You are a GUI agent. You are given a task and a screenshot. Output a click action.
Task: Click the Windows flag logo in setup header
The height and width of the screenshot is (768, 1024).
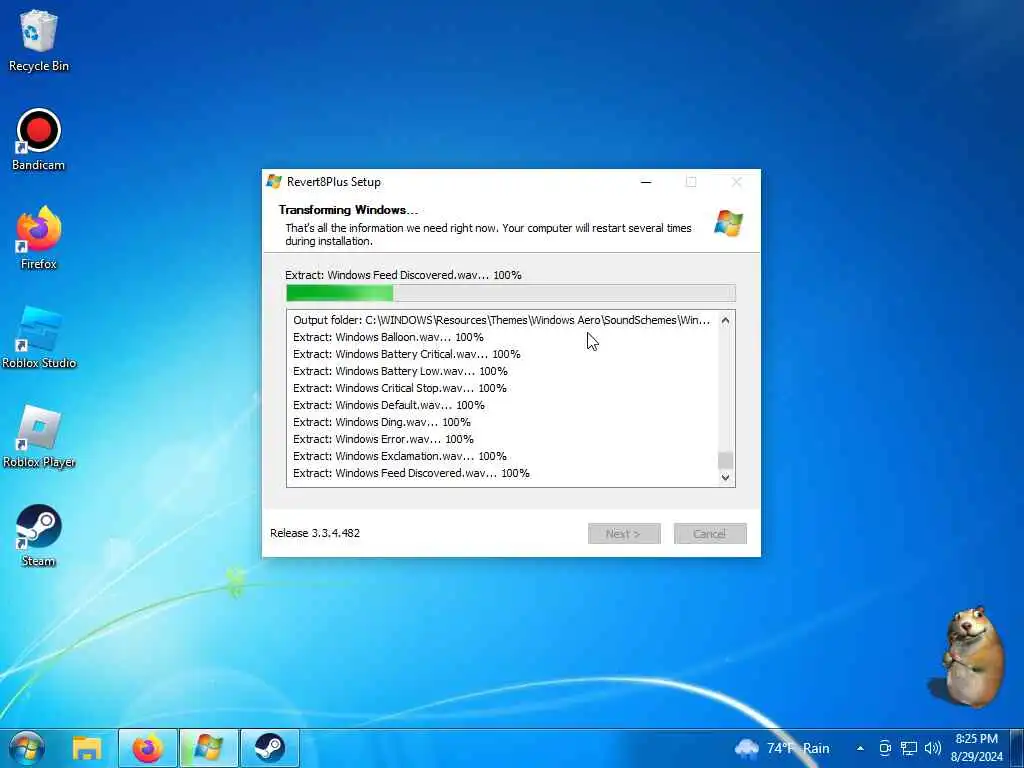[x=728, y=223]
